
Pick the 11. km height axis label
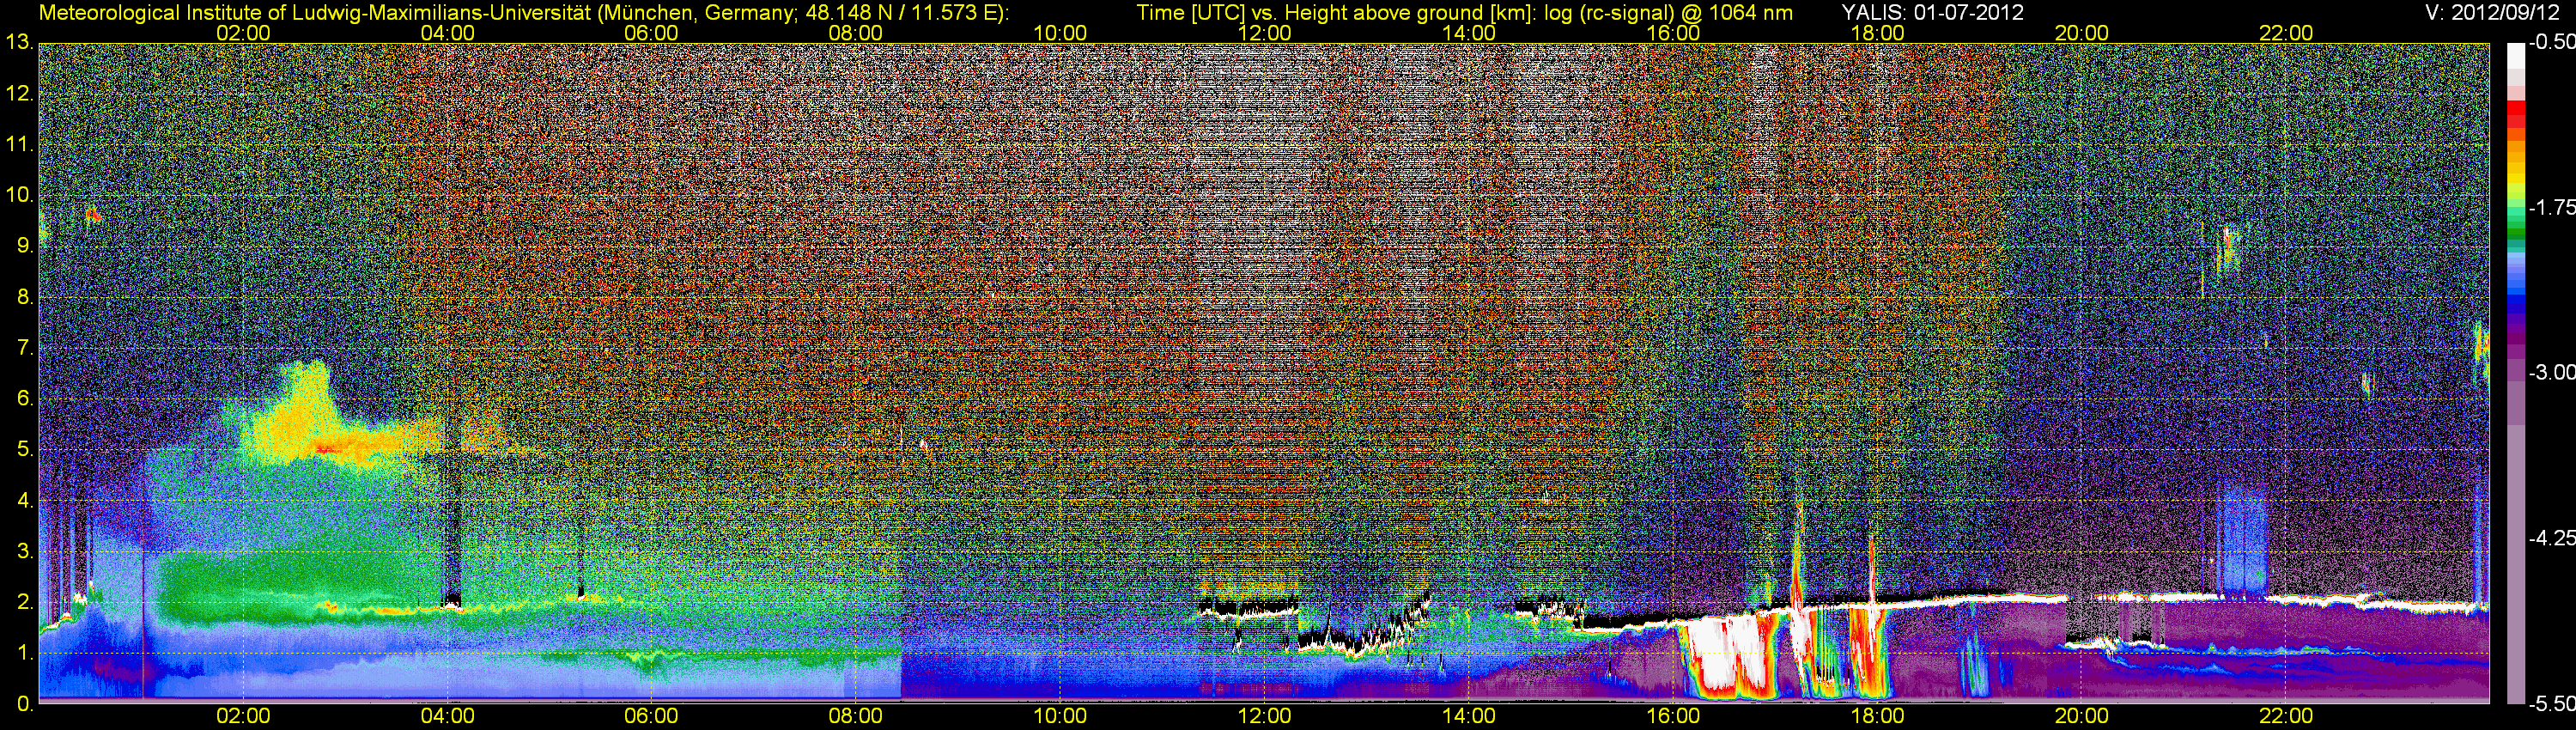coord(20,144)
